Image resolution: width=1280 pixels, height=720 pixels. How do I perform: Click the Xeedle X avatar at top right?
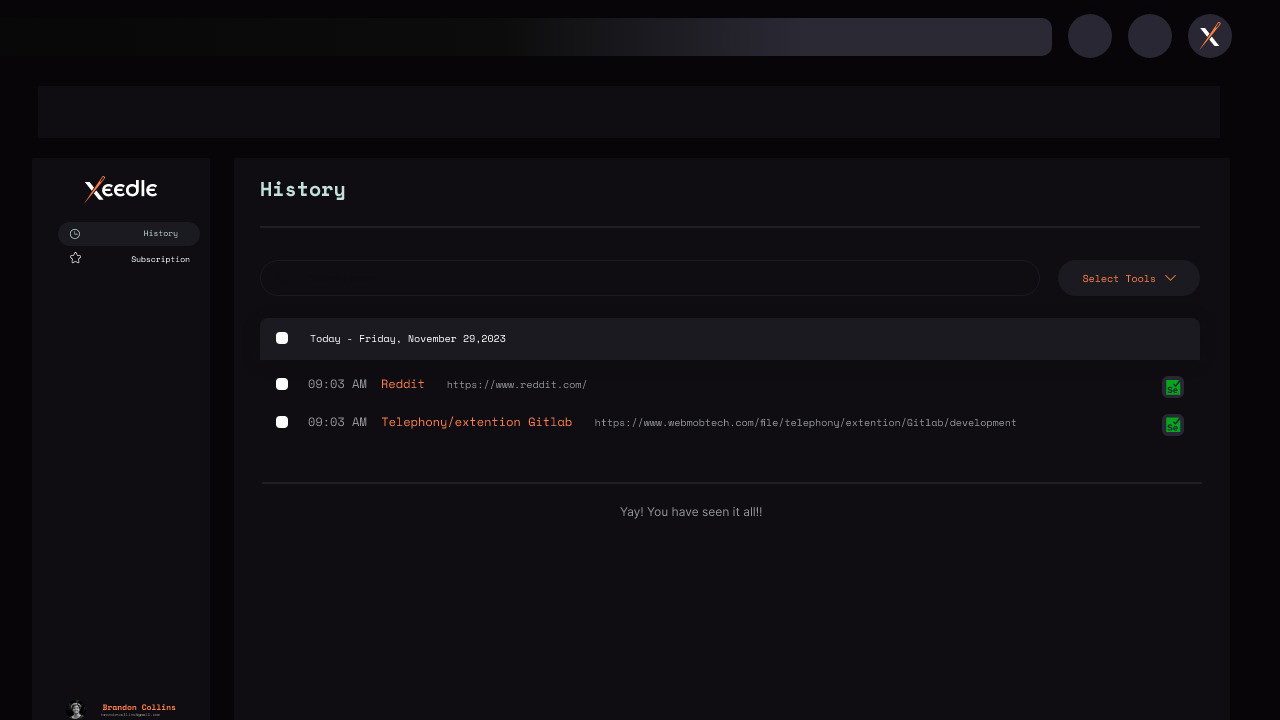point(1210,36)
